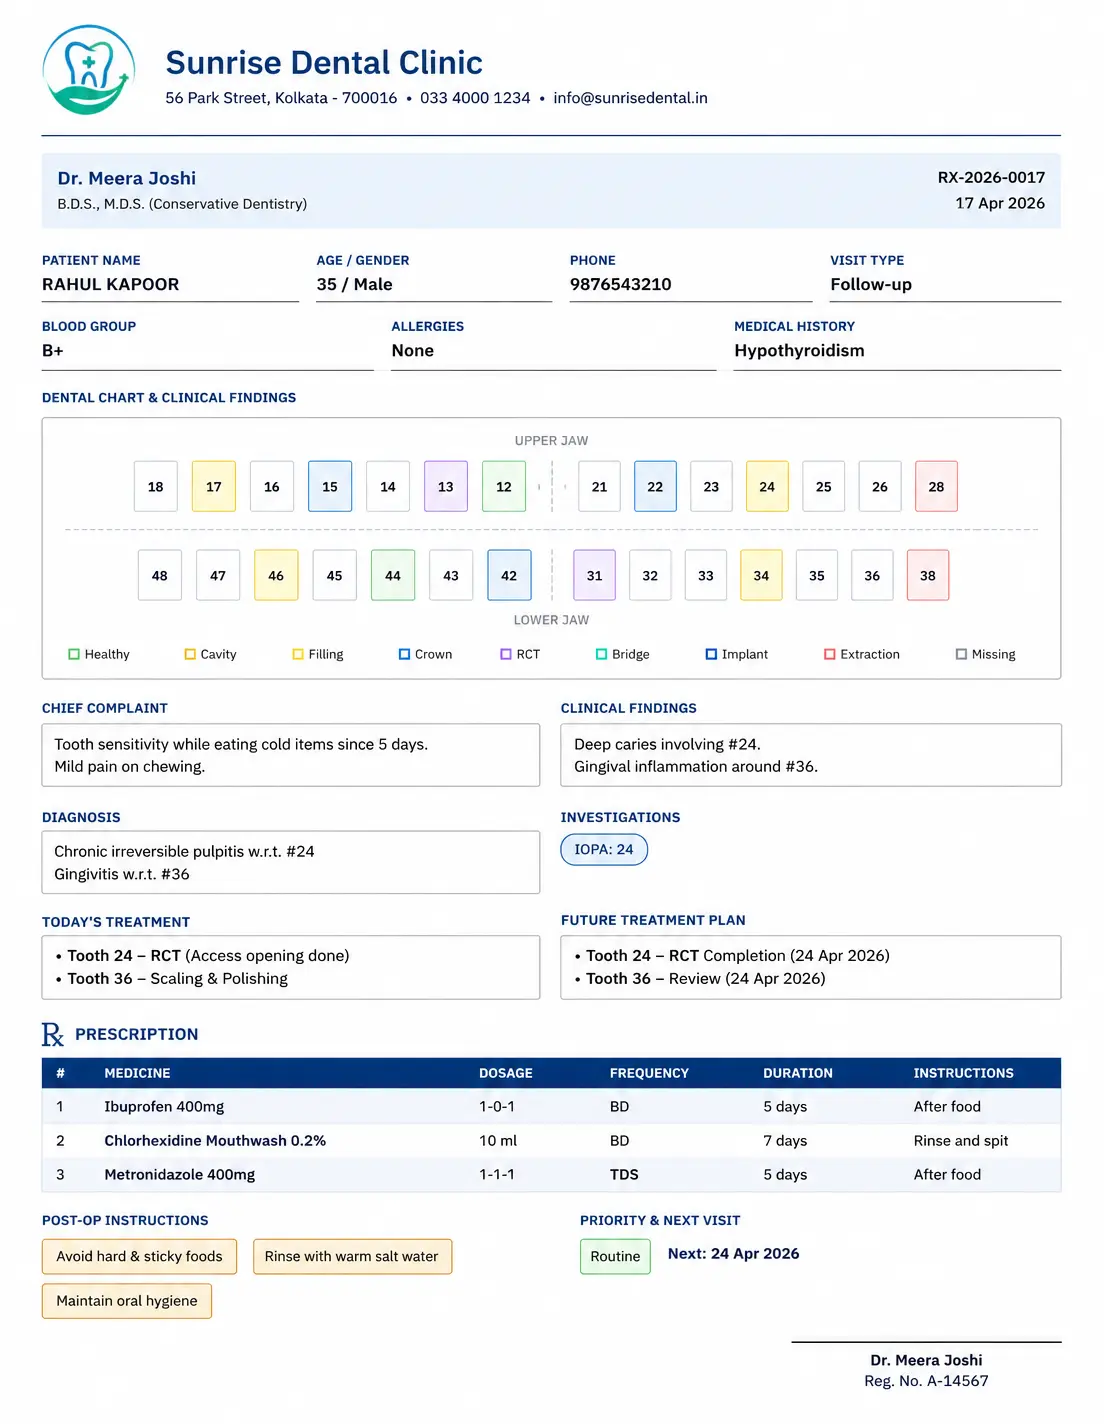
Task: Select tooth 18 in the upper jaw
Action: (x=156, y=486)
